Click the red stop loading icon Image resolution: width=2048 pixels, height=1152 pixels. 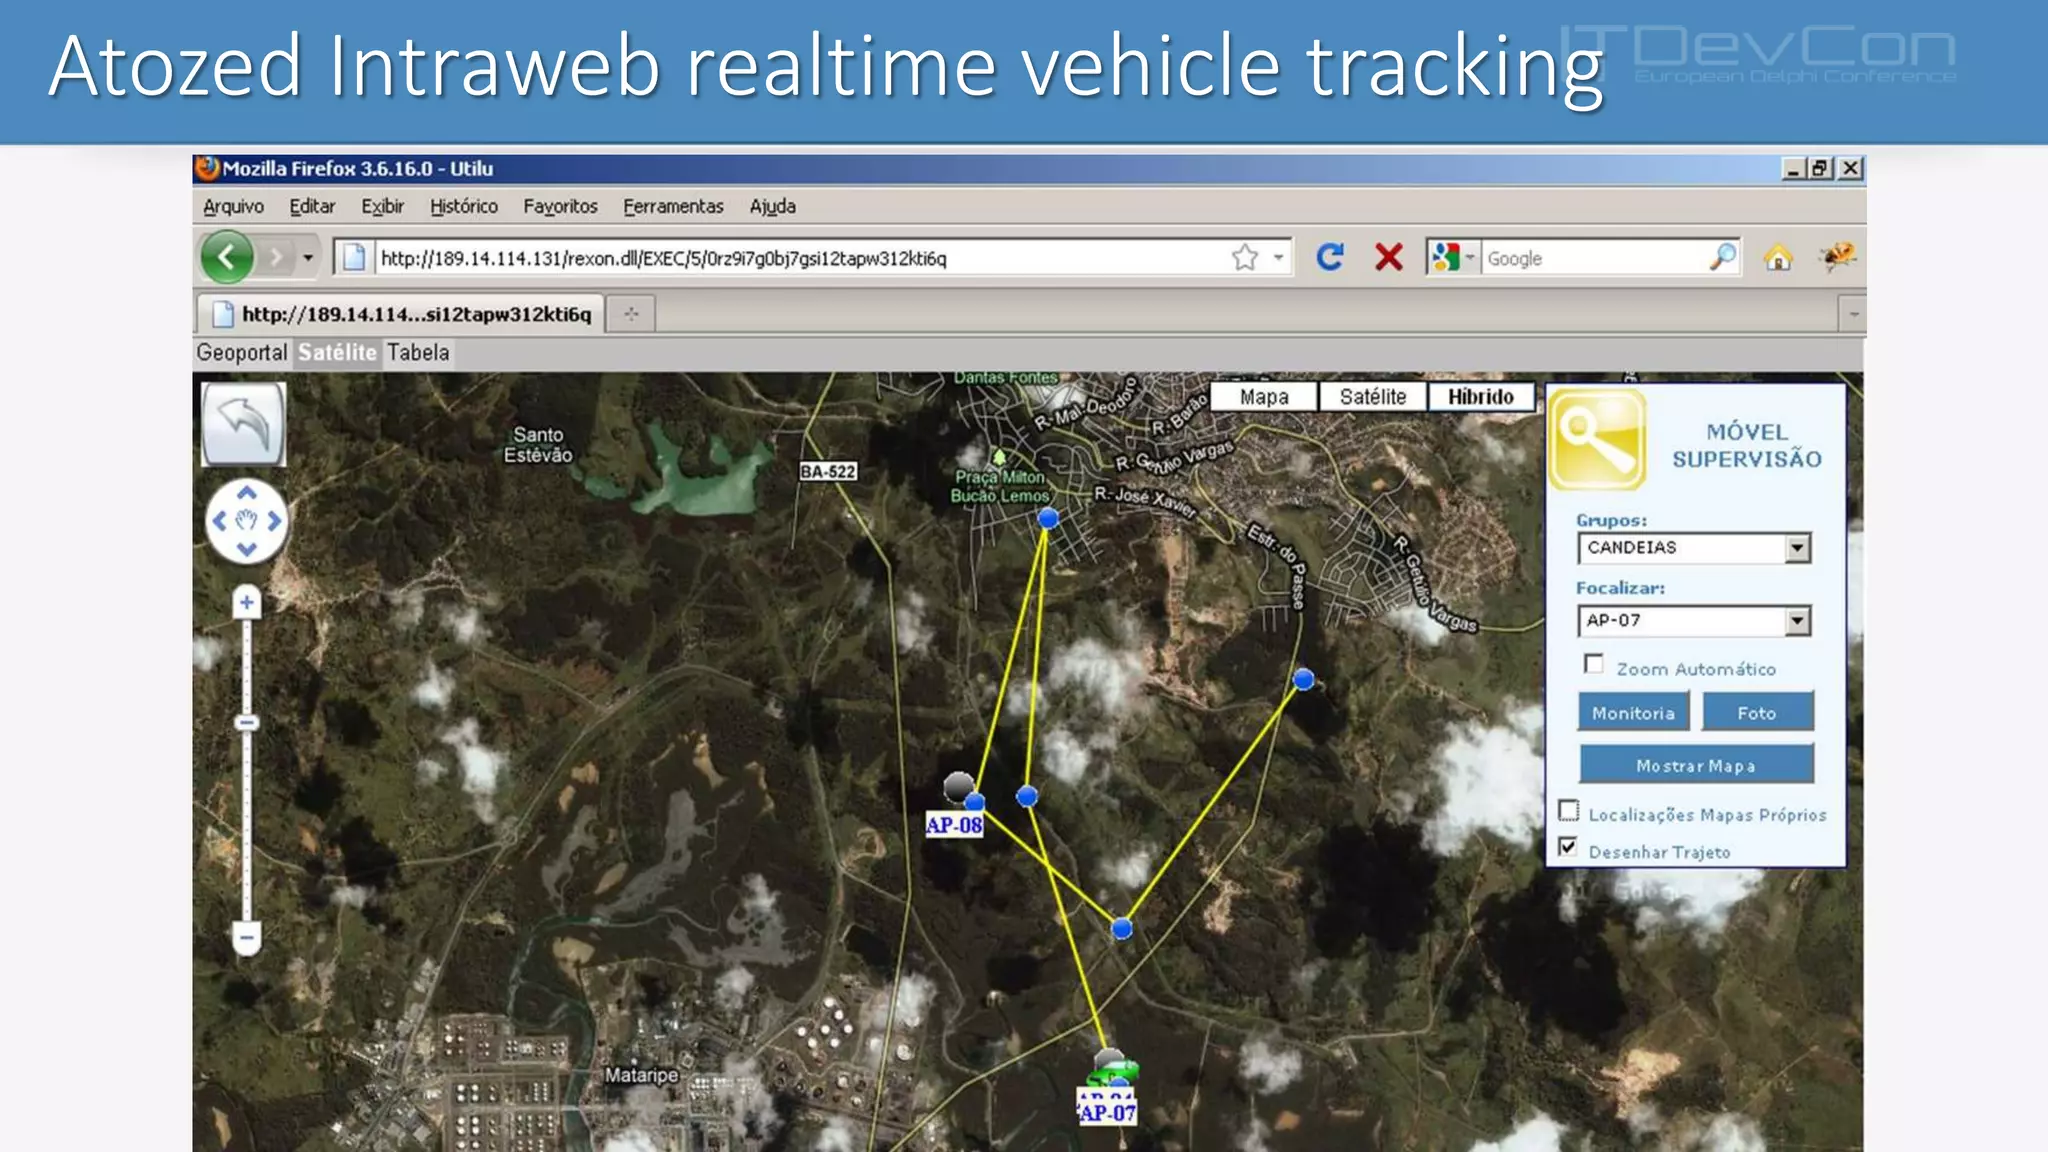tap(1388, 258)
